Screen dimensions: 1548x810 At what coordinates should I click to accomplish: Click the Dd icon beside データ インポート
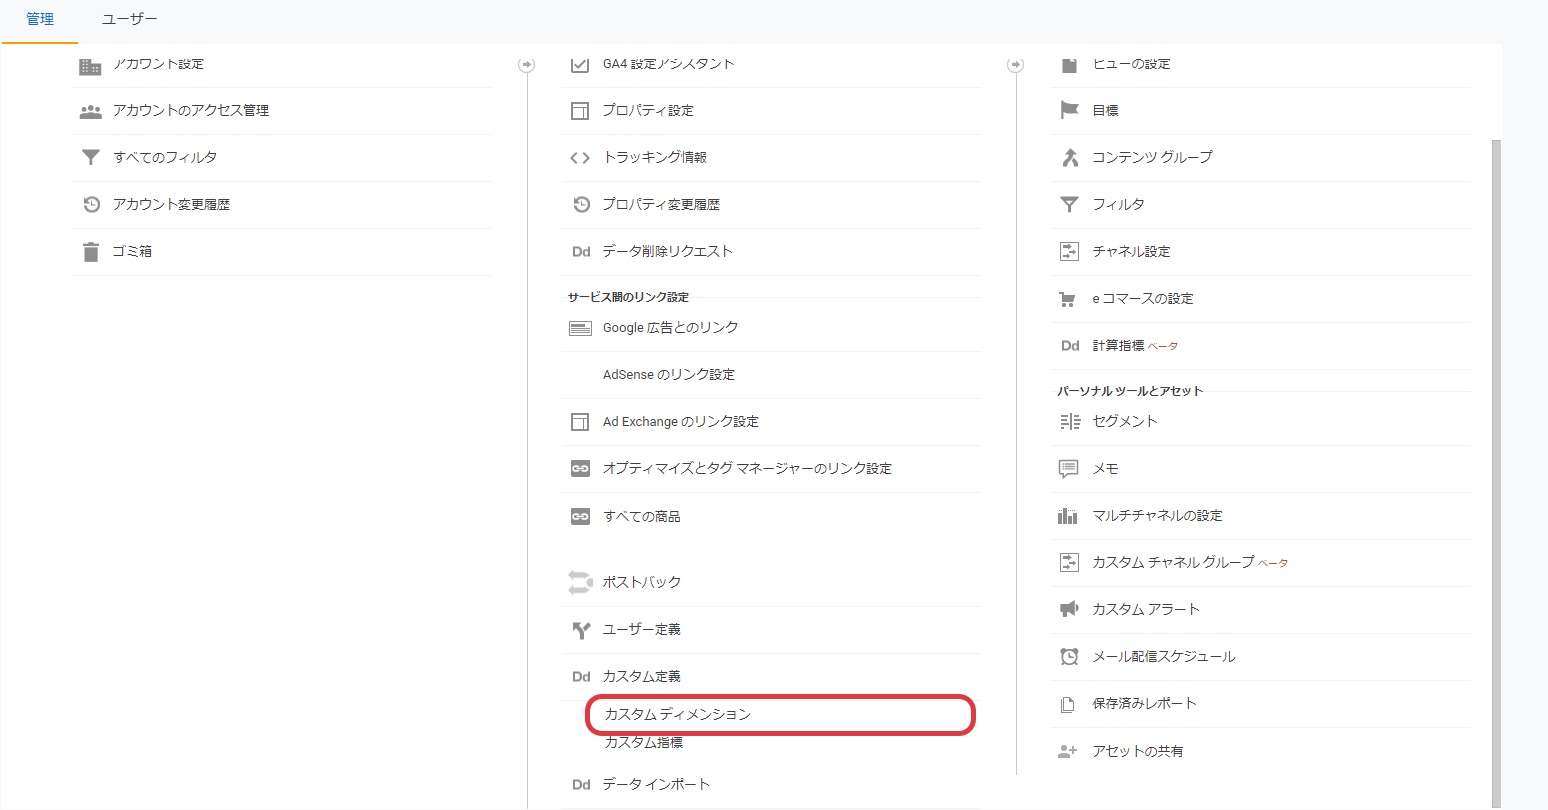click(581, 785)
